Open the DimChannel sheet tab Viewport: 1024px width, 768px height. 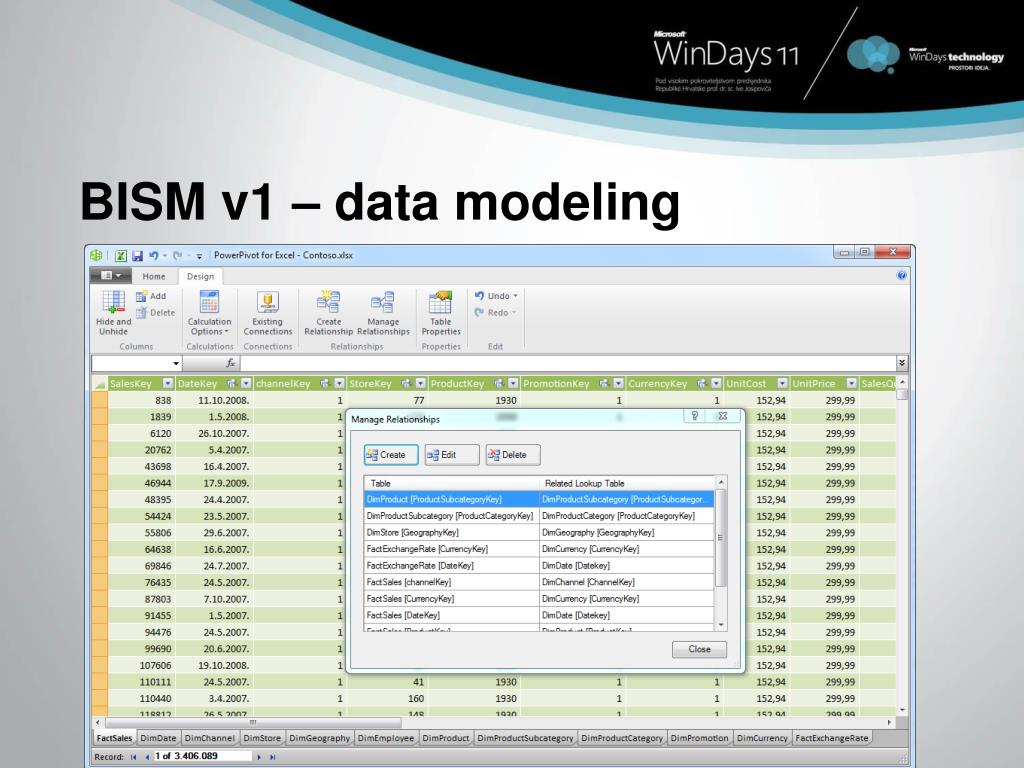point(209,738)
